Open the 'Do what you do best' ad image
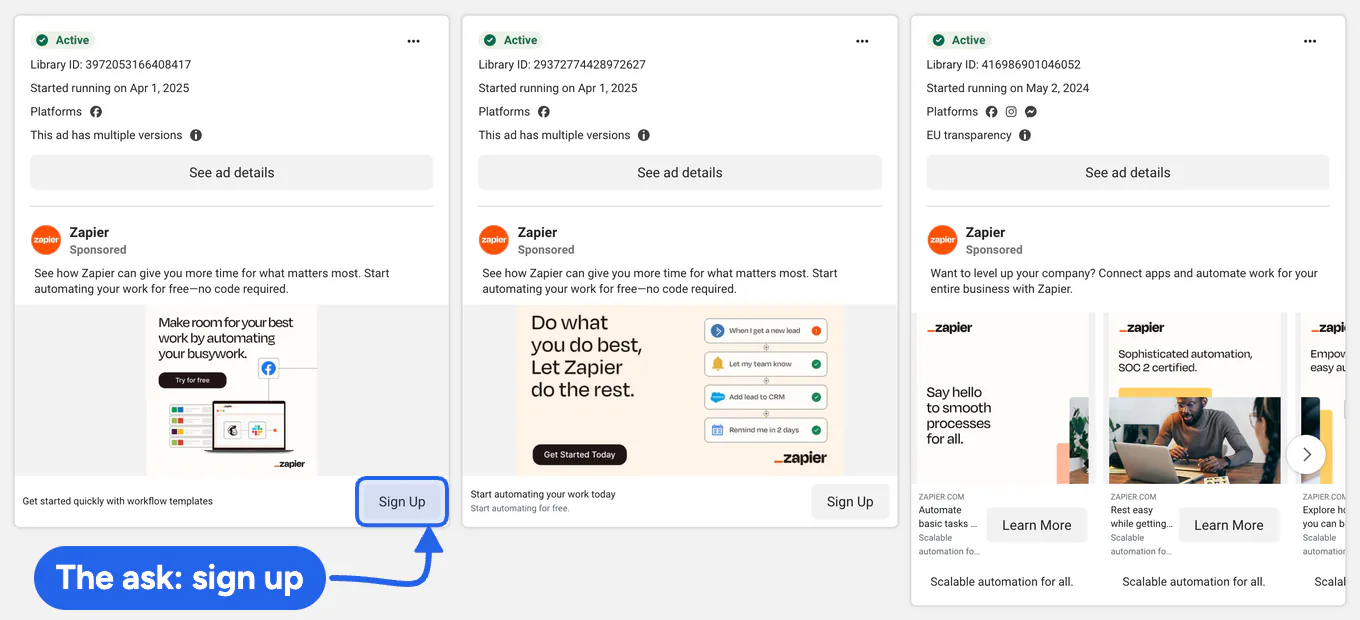Viewport: 1360px width, 620px height. click(680, 390)
